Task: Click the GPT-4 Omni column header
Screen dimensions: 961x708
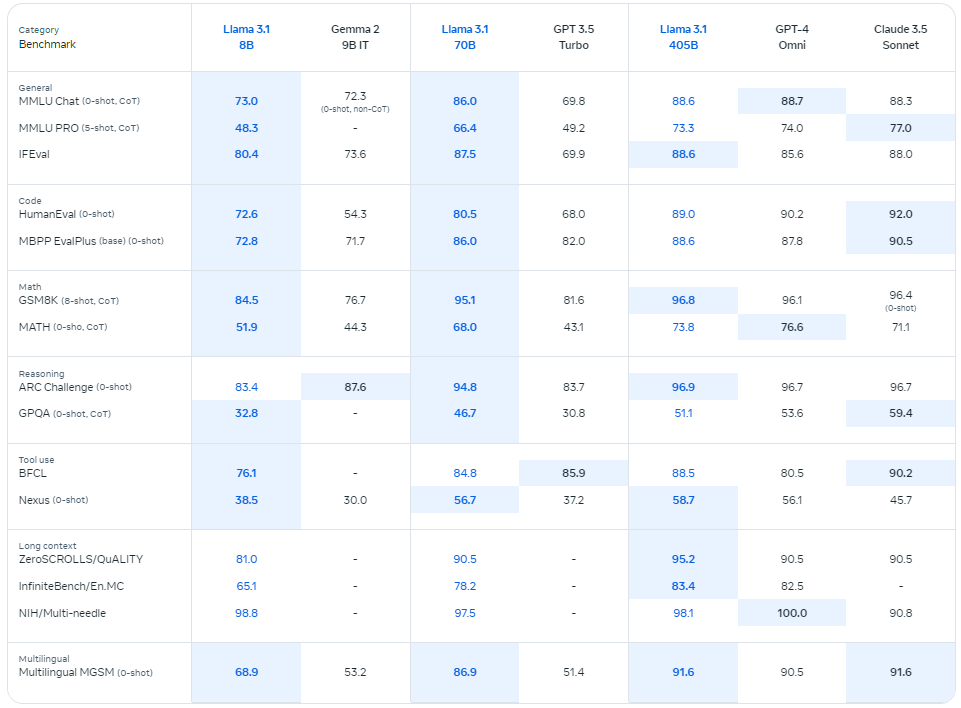Action: click(792, 37)
